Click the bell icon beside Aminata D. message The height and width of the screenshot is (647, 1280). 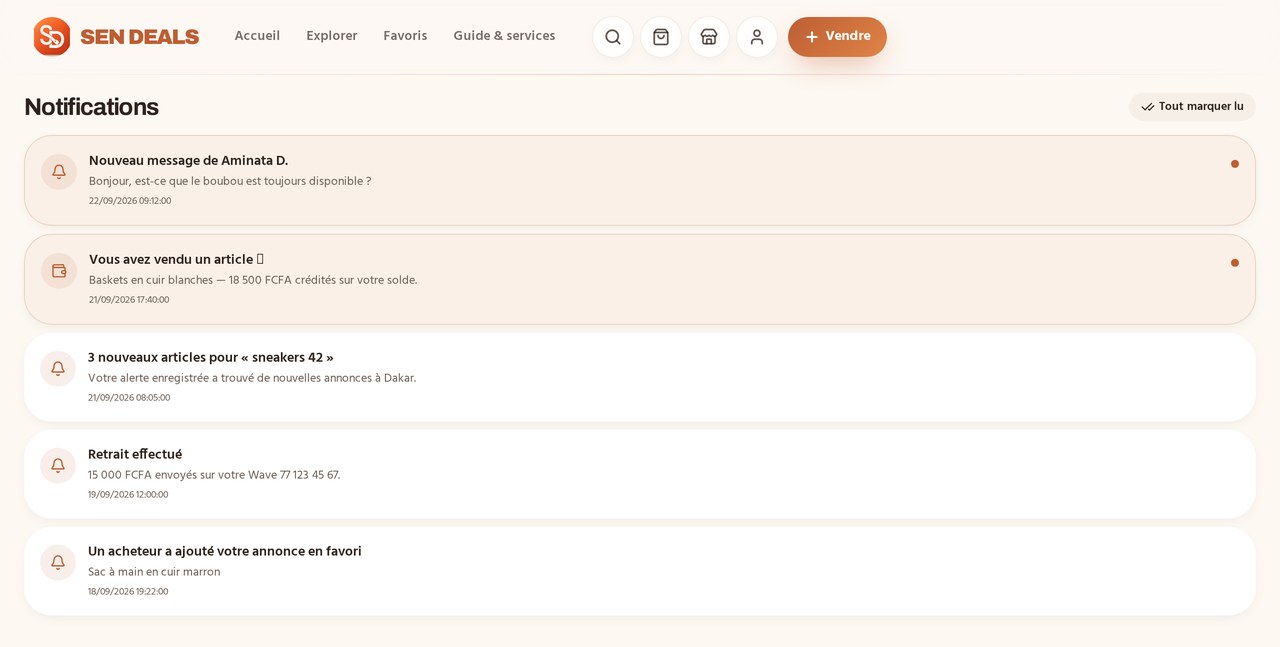[x=59, y=172]
